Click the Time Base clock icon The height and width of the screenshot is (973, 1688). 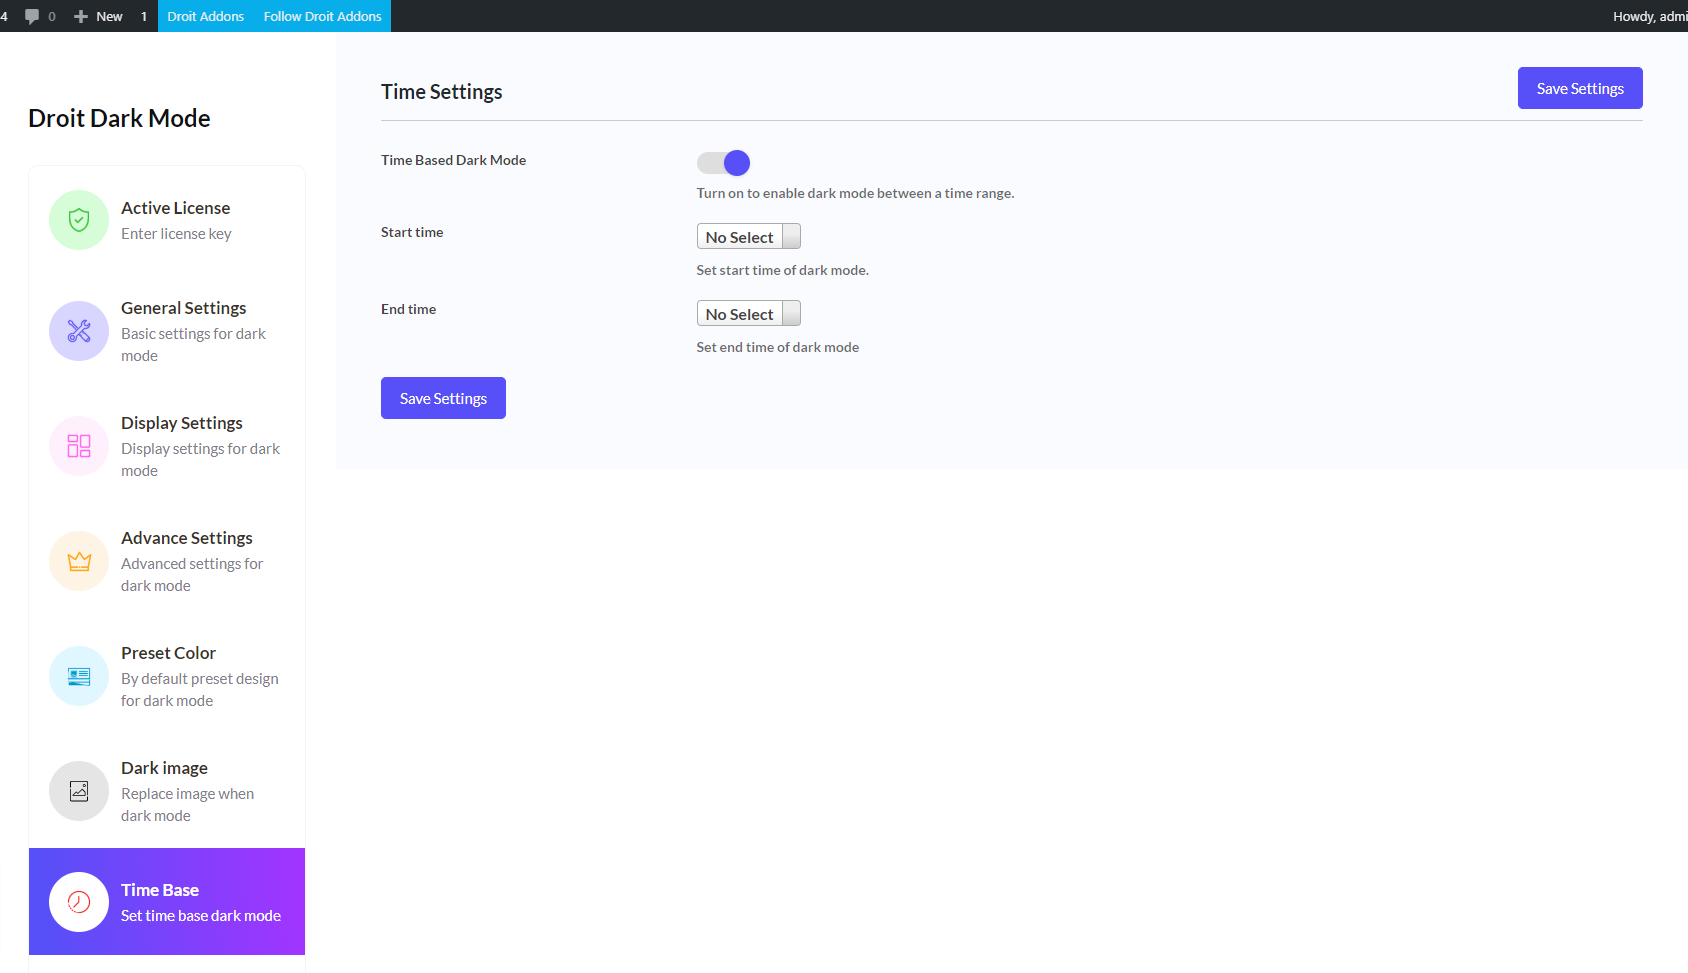click(x=79, y=902)
